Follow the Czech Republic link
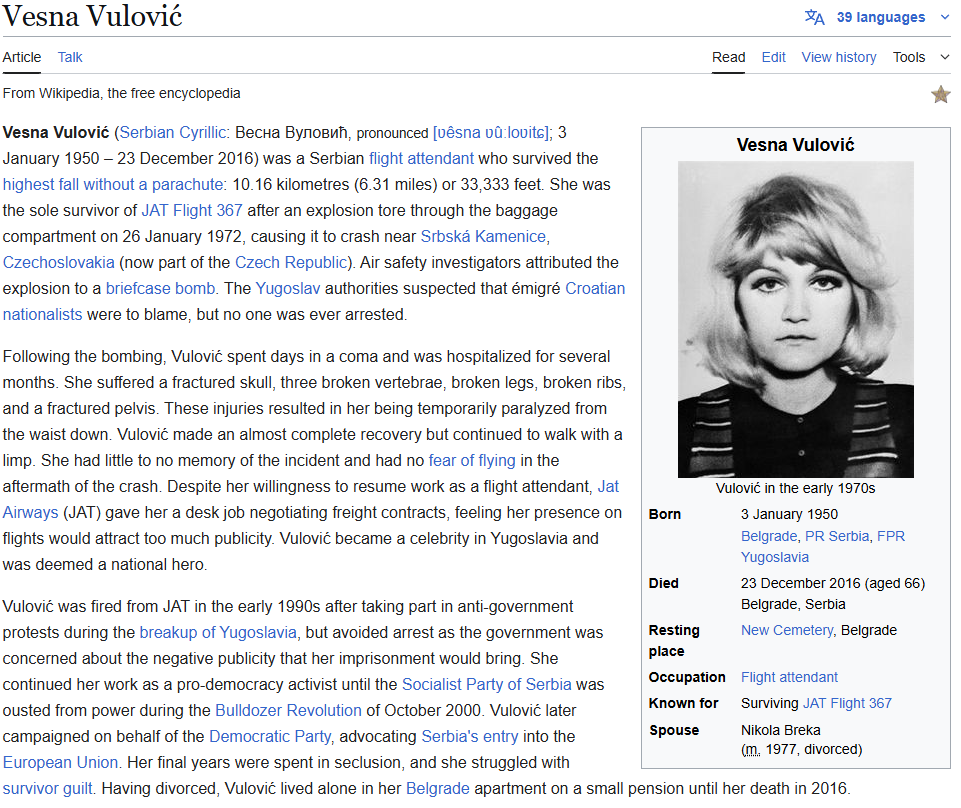Viewport: 961px width, 808px height. [x=291, y=262]
